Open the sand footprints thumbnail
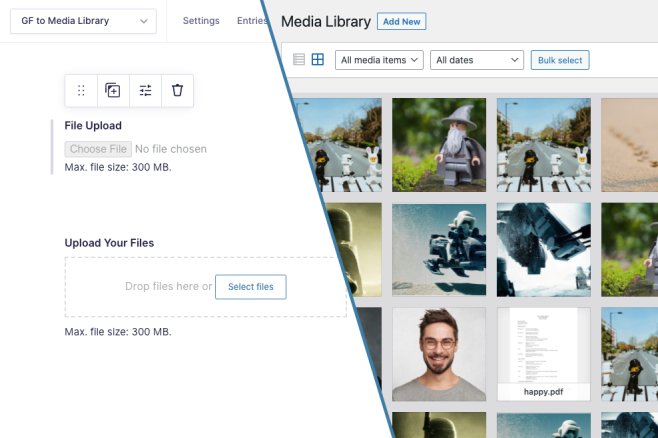Image resolution: width=658 pixels, height=438 pixels. pyautogui.click(x=629, y=145)
